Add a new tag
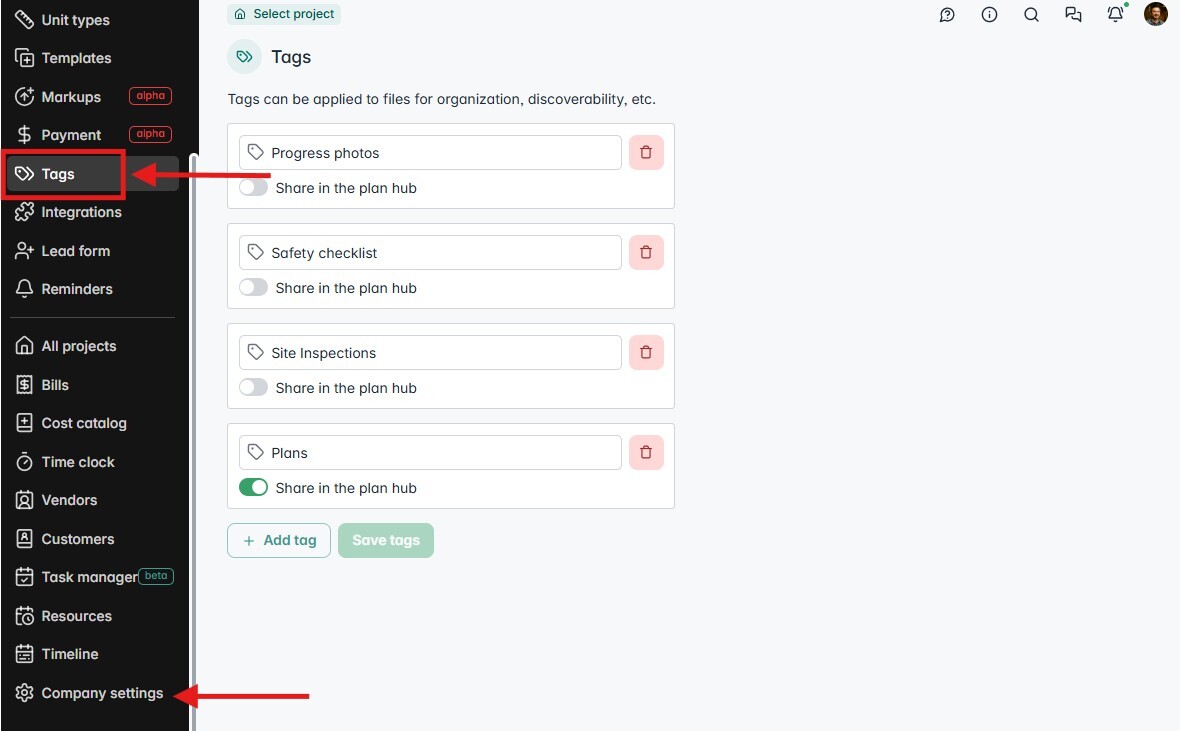 [x=279, y=540]
